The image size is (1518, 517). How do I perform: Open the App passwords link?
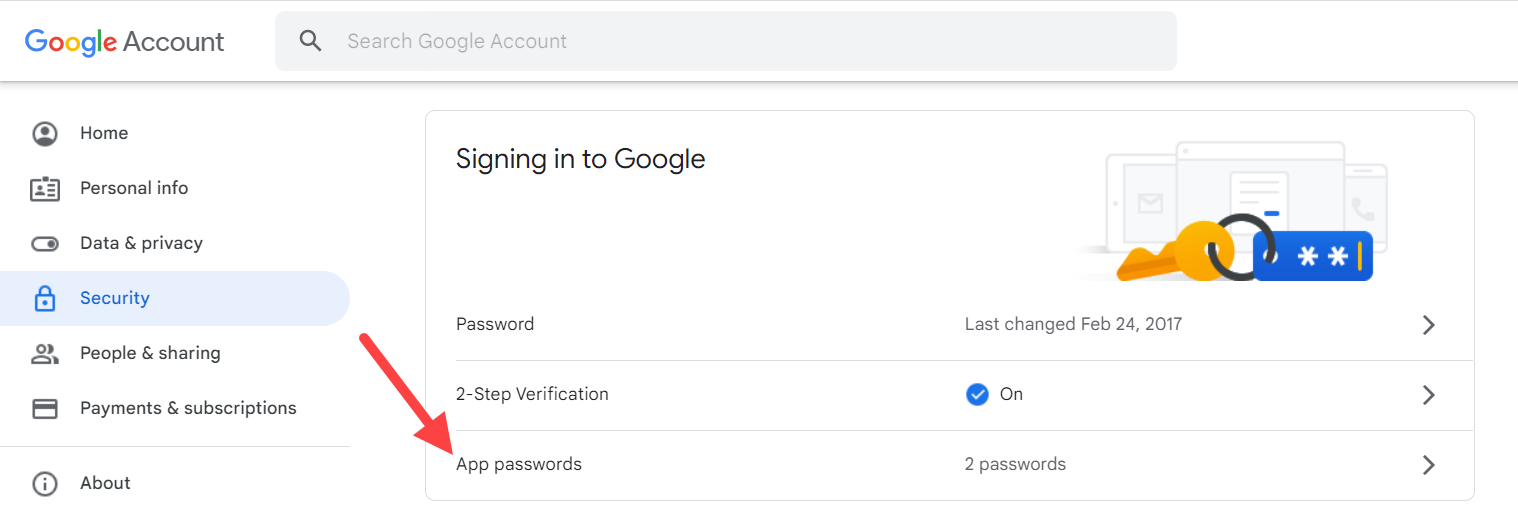pyautogui.click(x=518, y=464)
